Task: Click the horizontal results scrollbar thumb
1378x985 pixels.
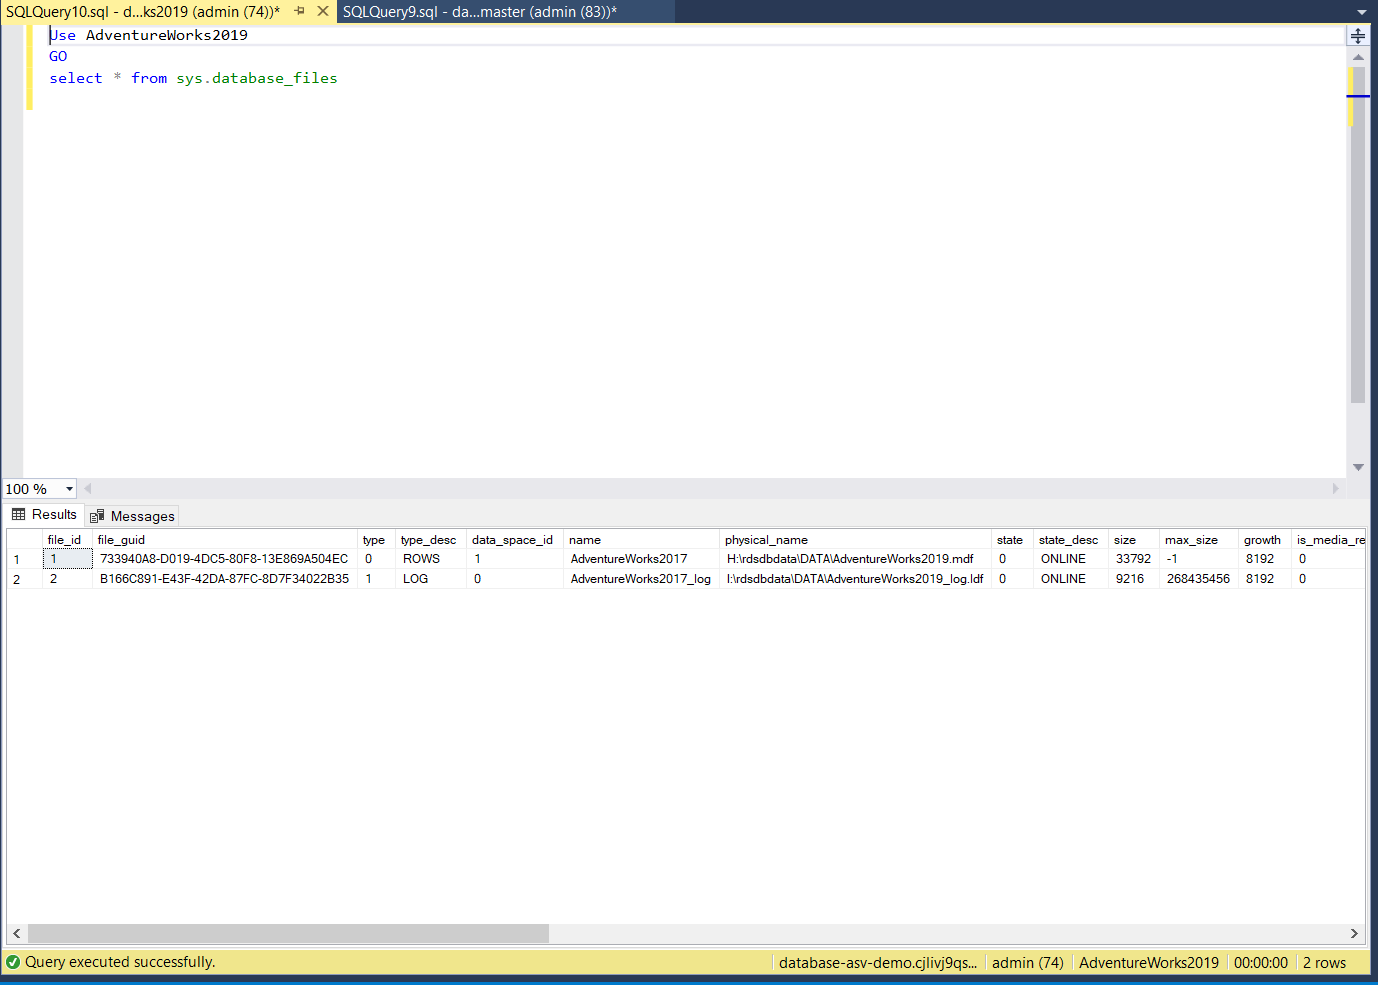Action: (288, 933)
